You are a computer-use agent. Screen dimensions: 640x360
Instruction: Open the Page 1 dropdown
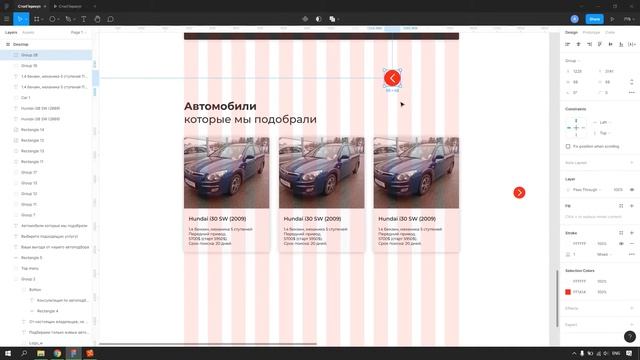click(78, 32)
